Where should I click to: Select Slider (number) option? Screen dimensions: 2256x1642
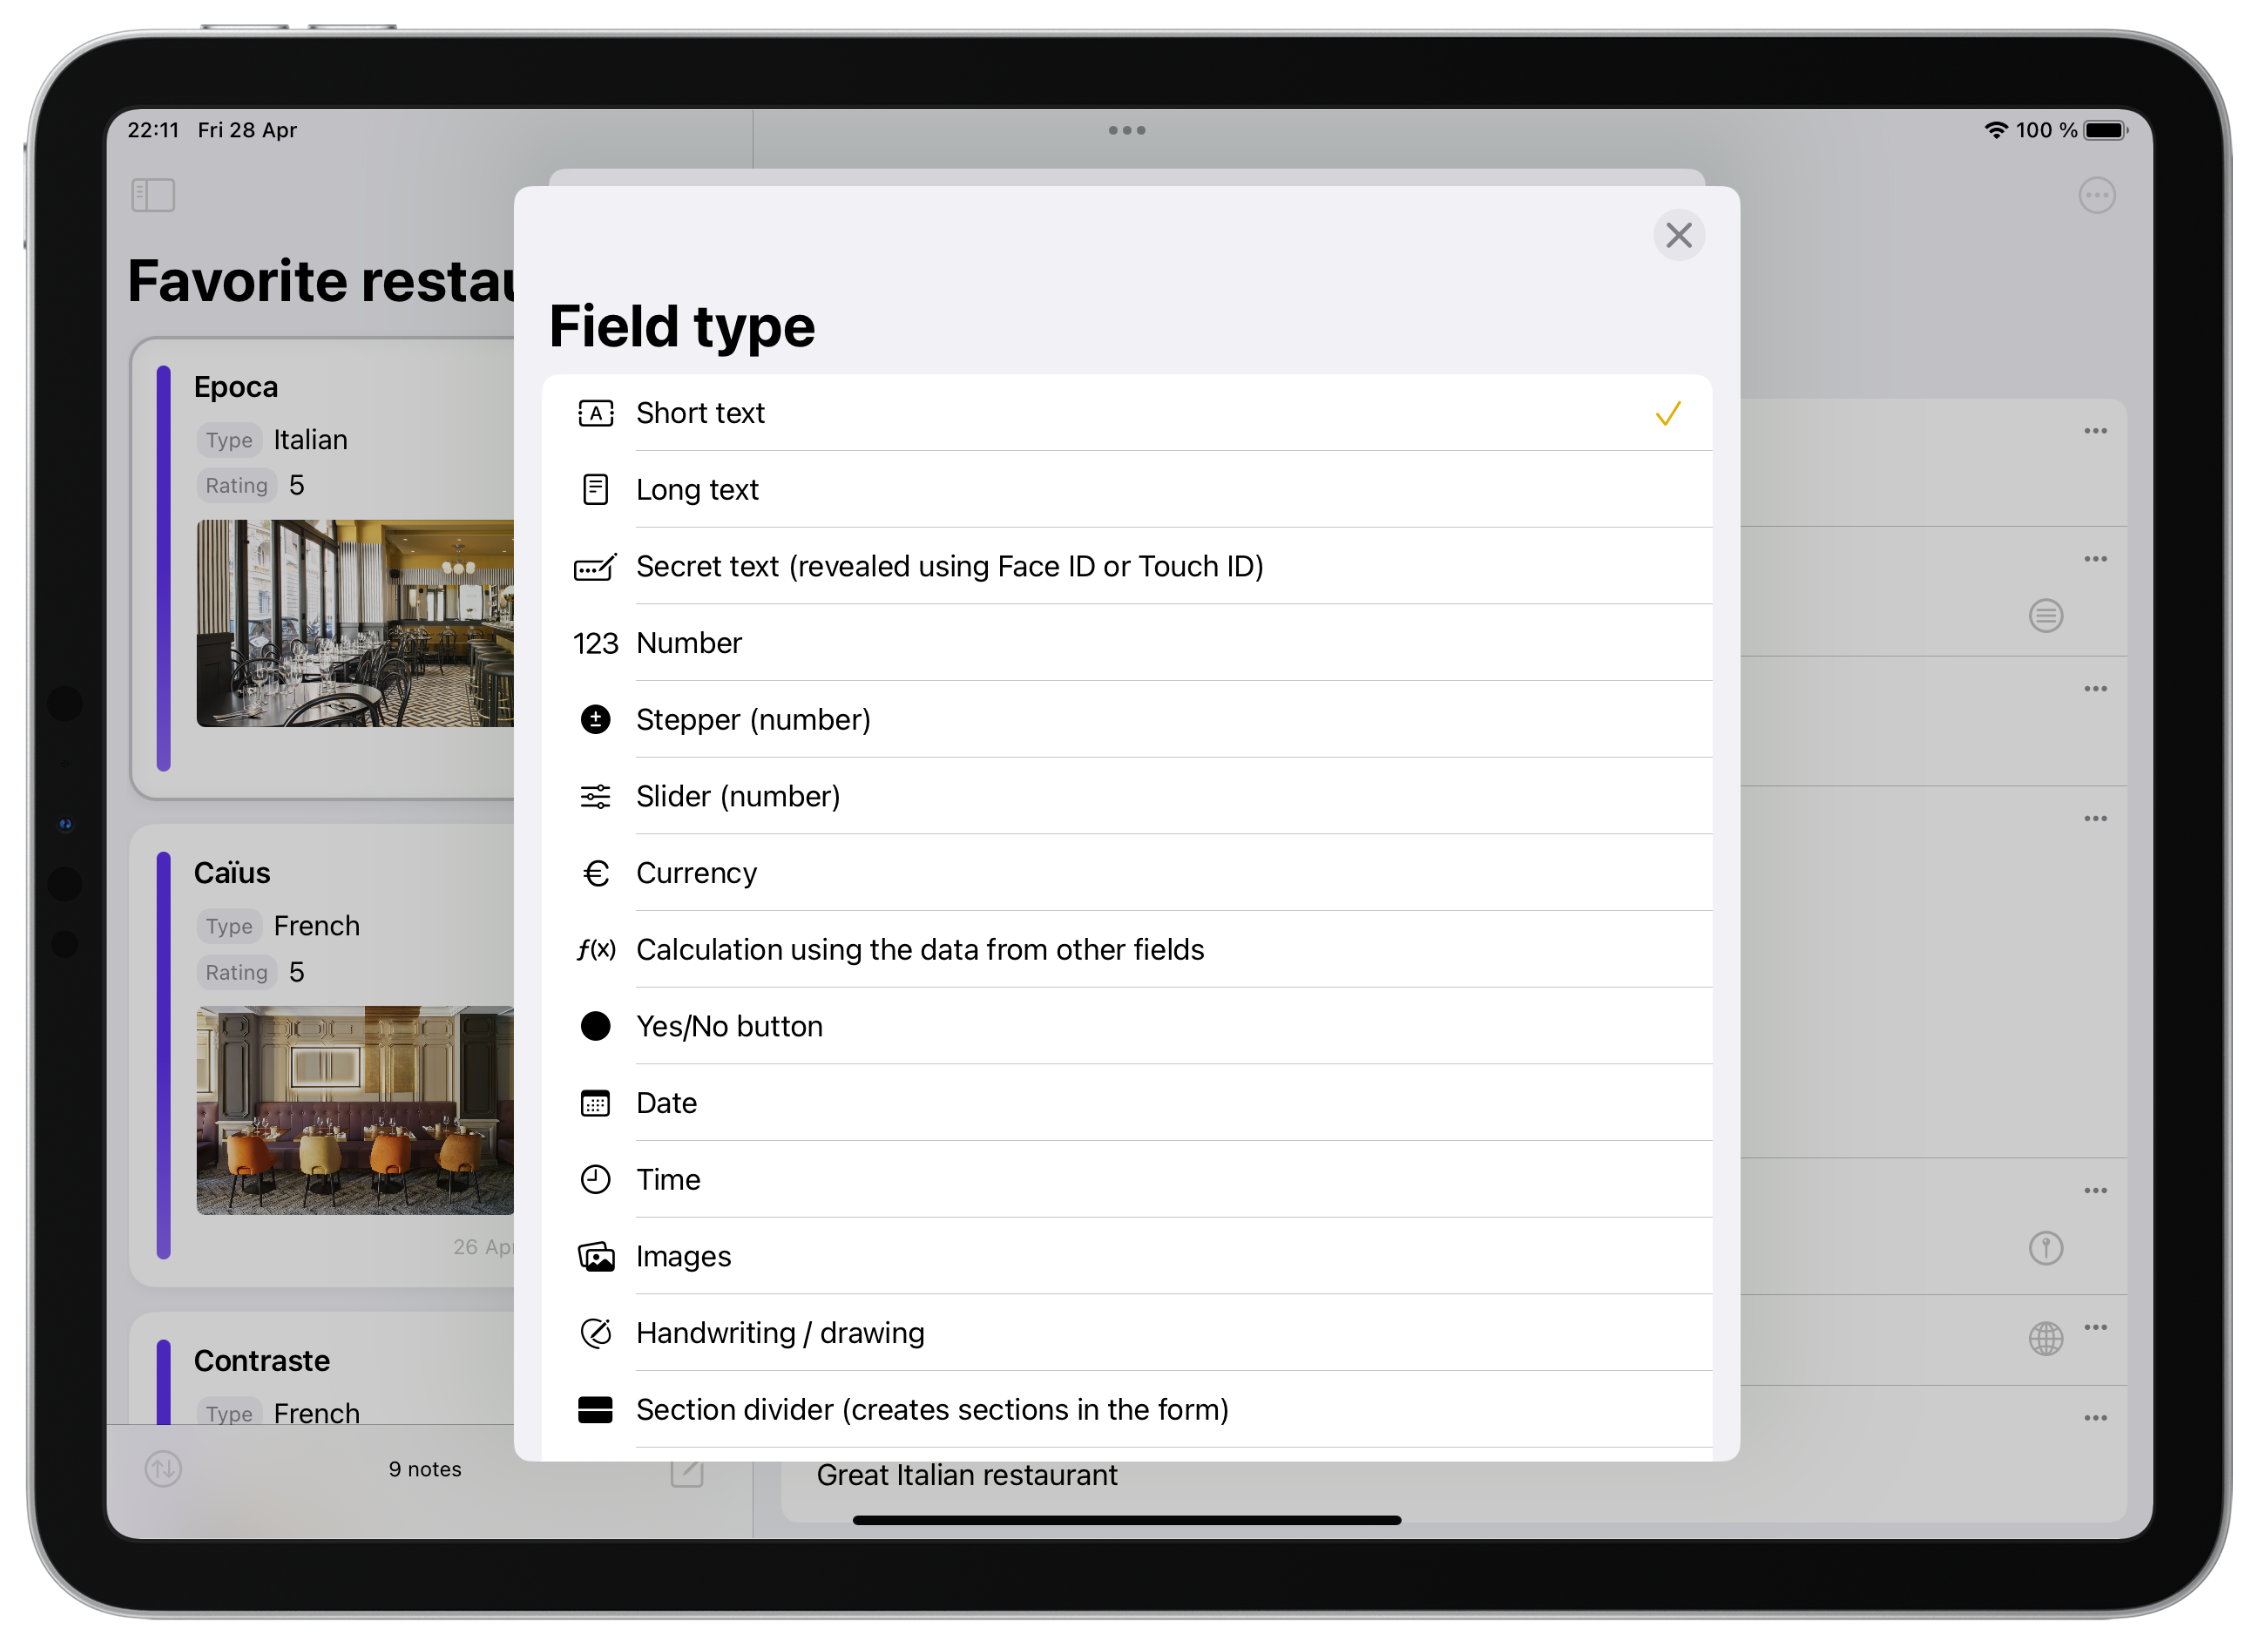[1126, 796]
